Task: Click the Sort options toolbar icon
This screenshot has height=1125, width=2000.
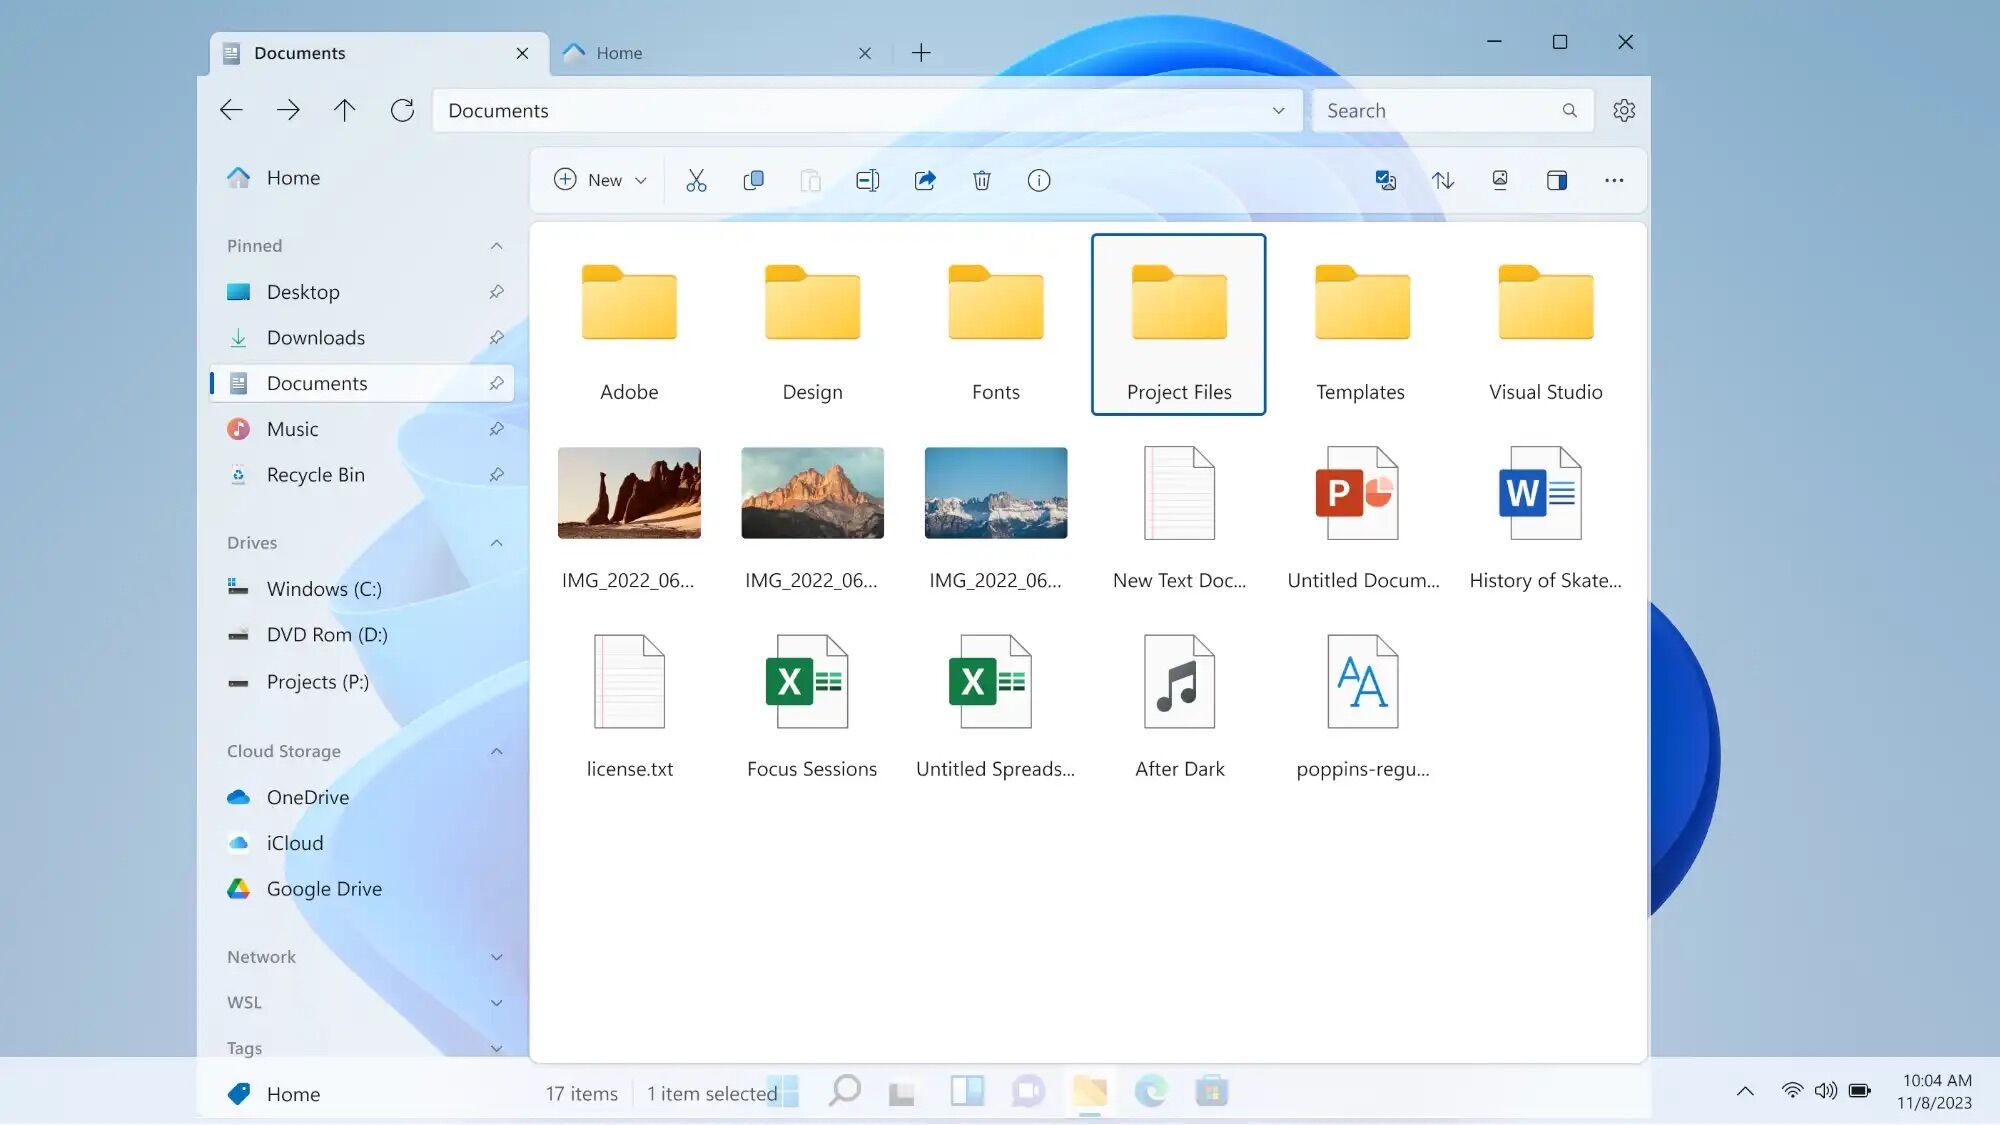Action: (1442, 180)
